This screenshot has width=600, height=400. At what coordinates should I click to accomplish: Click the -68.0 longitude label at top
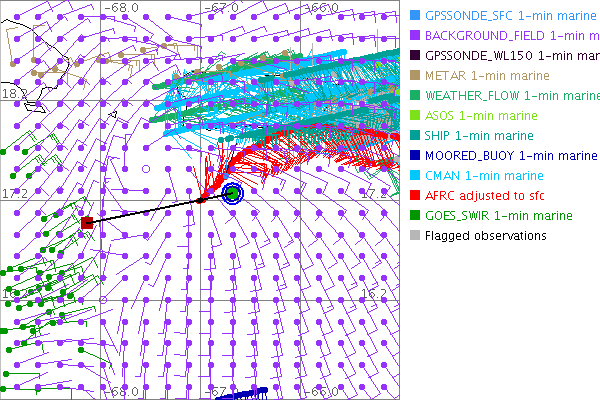122,7
